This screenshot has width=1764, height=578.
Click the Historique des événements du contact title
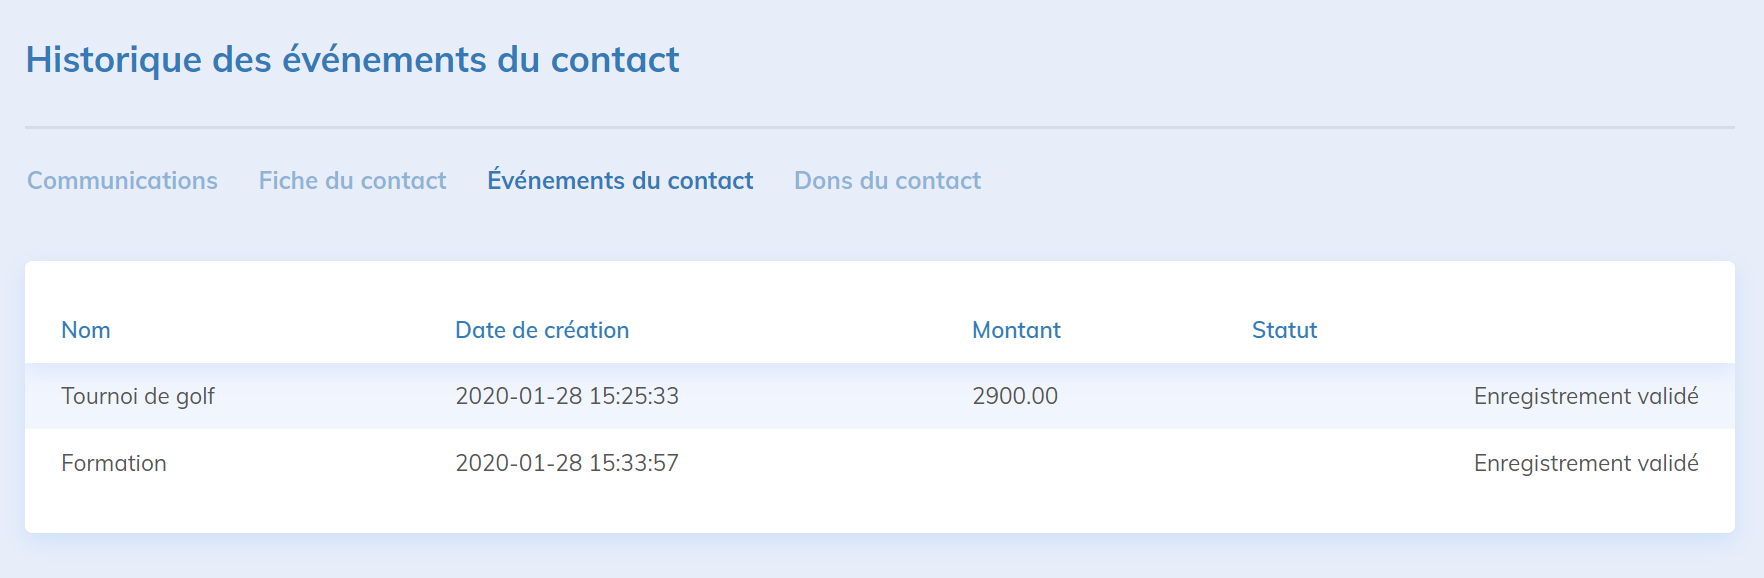click(352, 60)
